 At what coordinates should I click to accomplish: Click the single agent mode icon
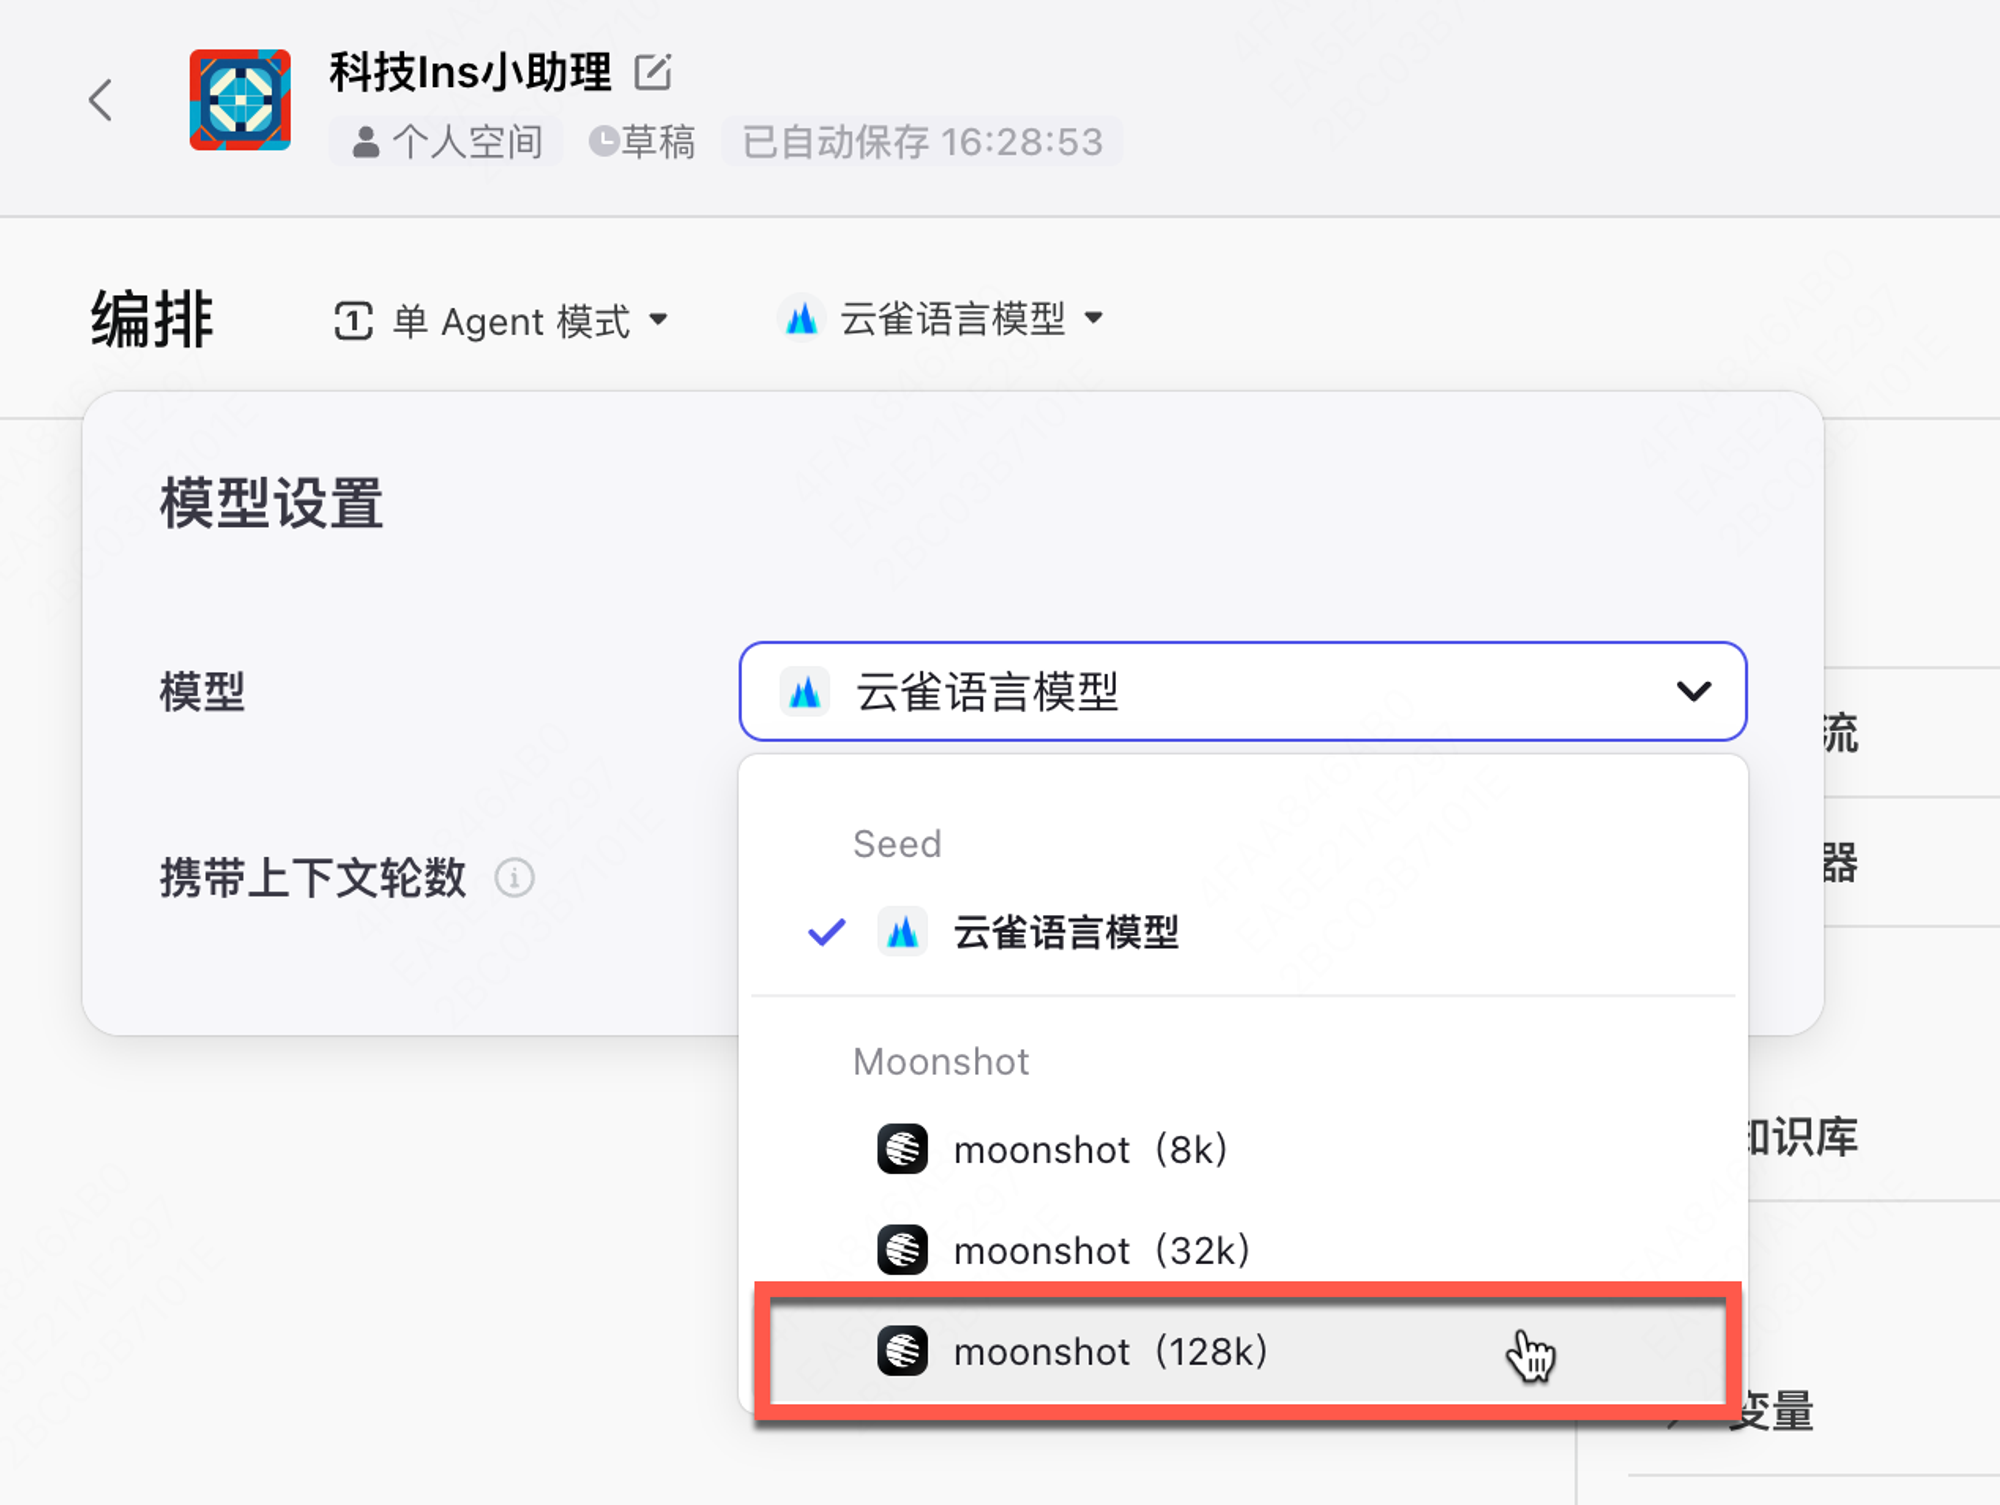[x=353, y=321]
